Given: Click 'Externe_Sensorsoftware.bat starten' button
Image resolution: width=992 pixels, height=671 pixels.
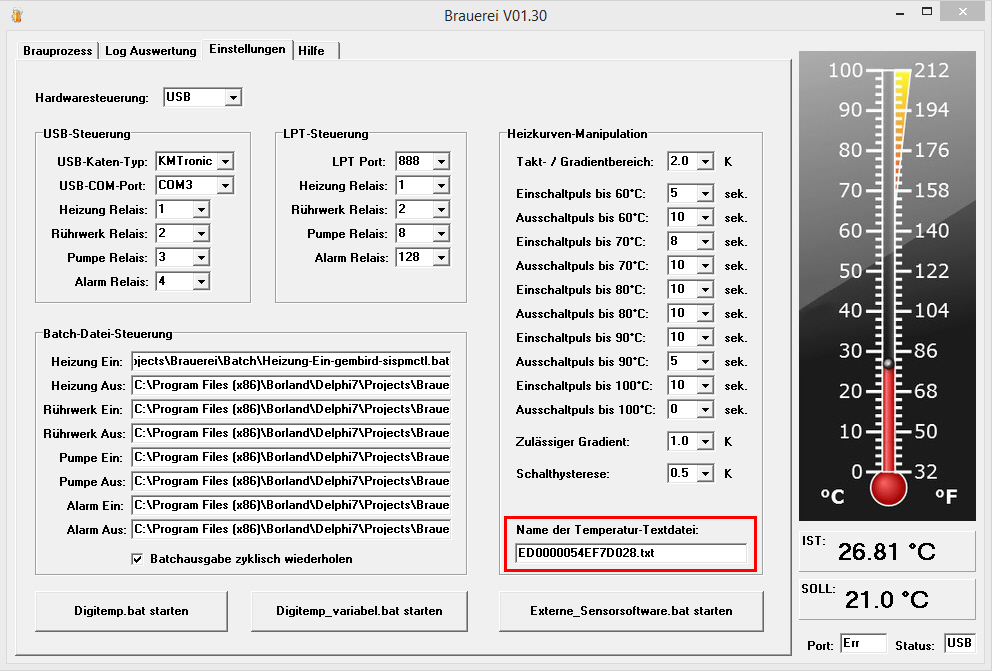Looking at the screenshot, I should point(630,610).
